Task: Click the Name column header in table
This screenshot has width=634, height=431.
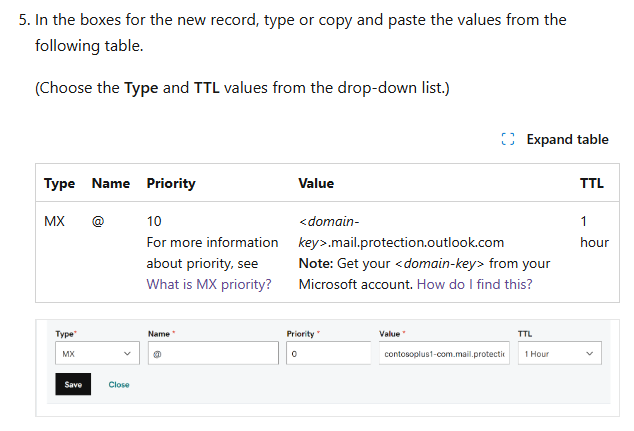Action: point(110,184)
